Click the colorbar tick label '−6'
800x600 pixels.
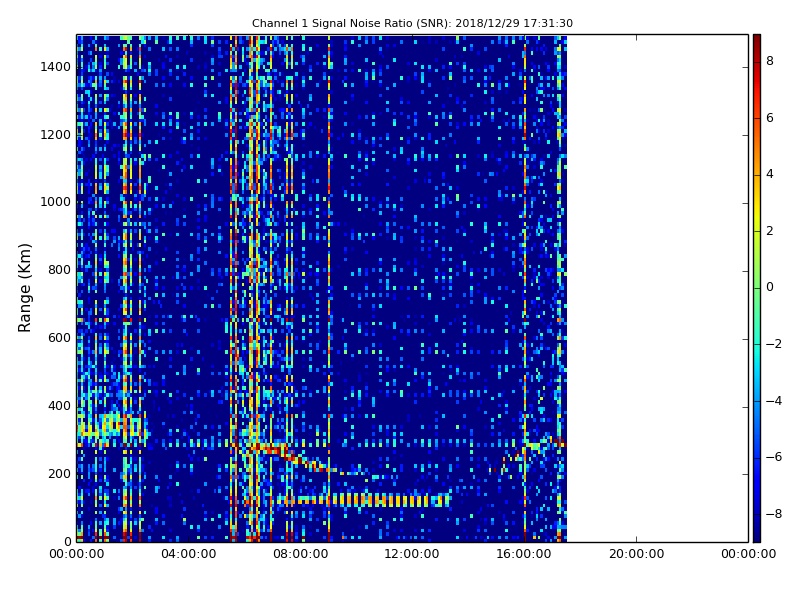coord(774,457)
